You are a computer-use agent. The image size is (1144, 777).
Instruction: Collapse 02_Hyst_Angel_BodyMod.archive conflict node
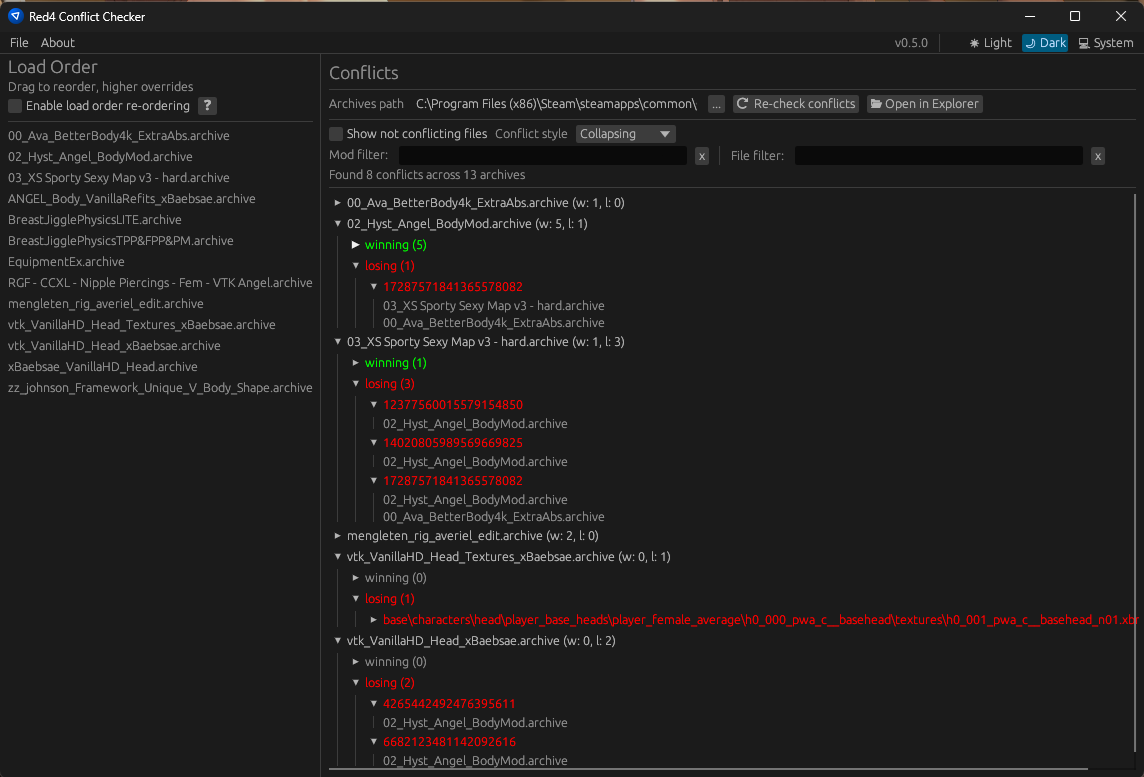338,224
